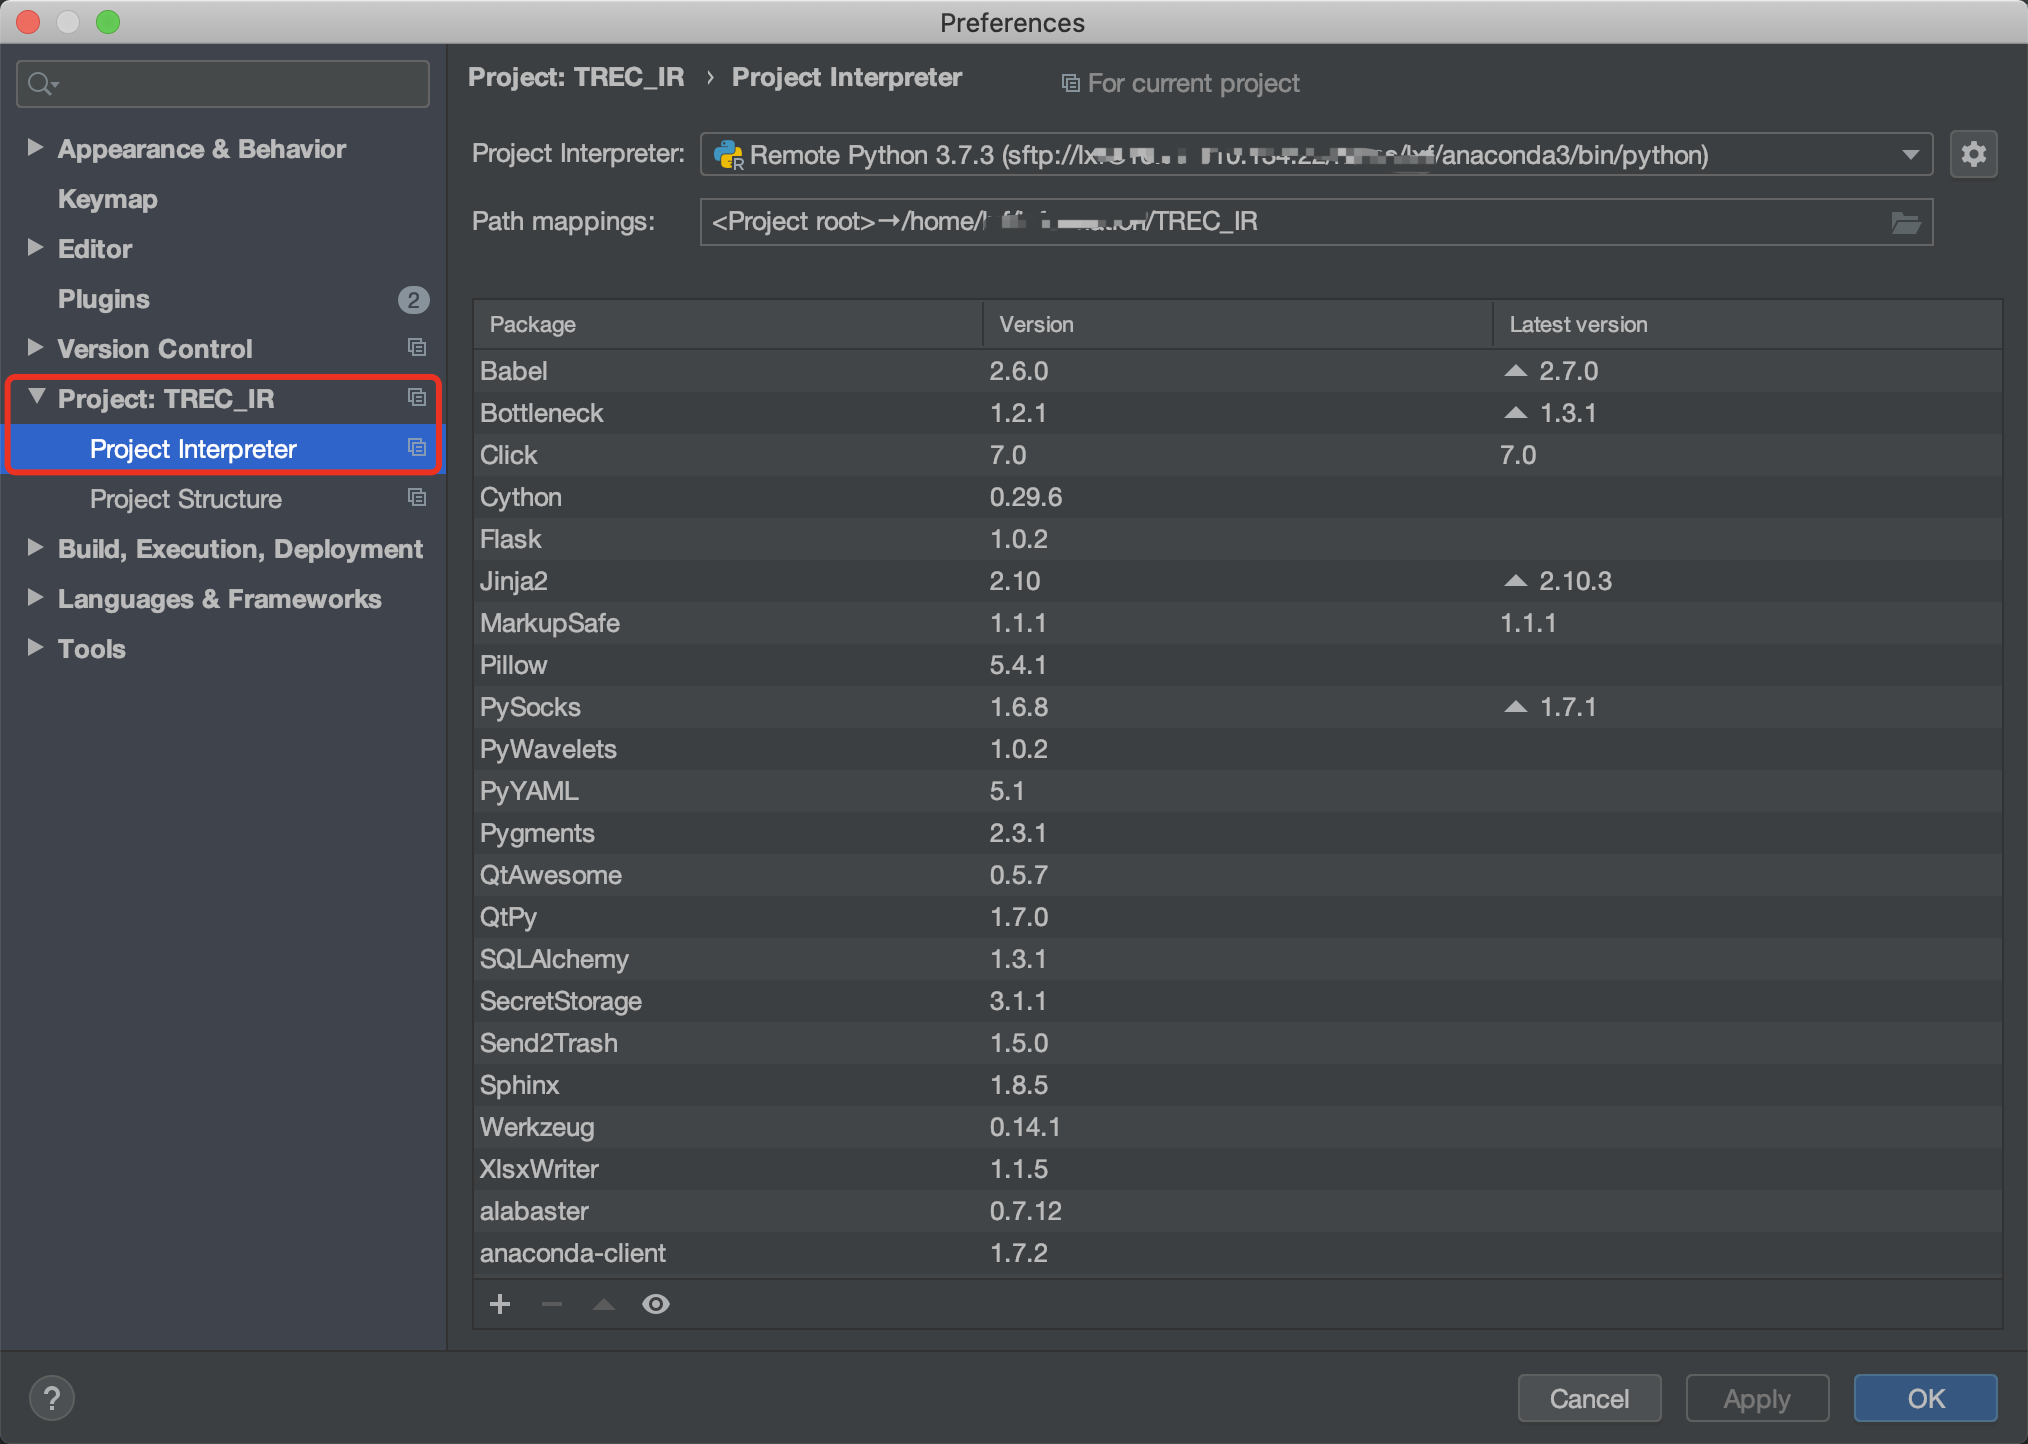Expand the Tools section
2028x1444 pixels.
pyautogui.click(x=36, y=648)
